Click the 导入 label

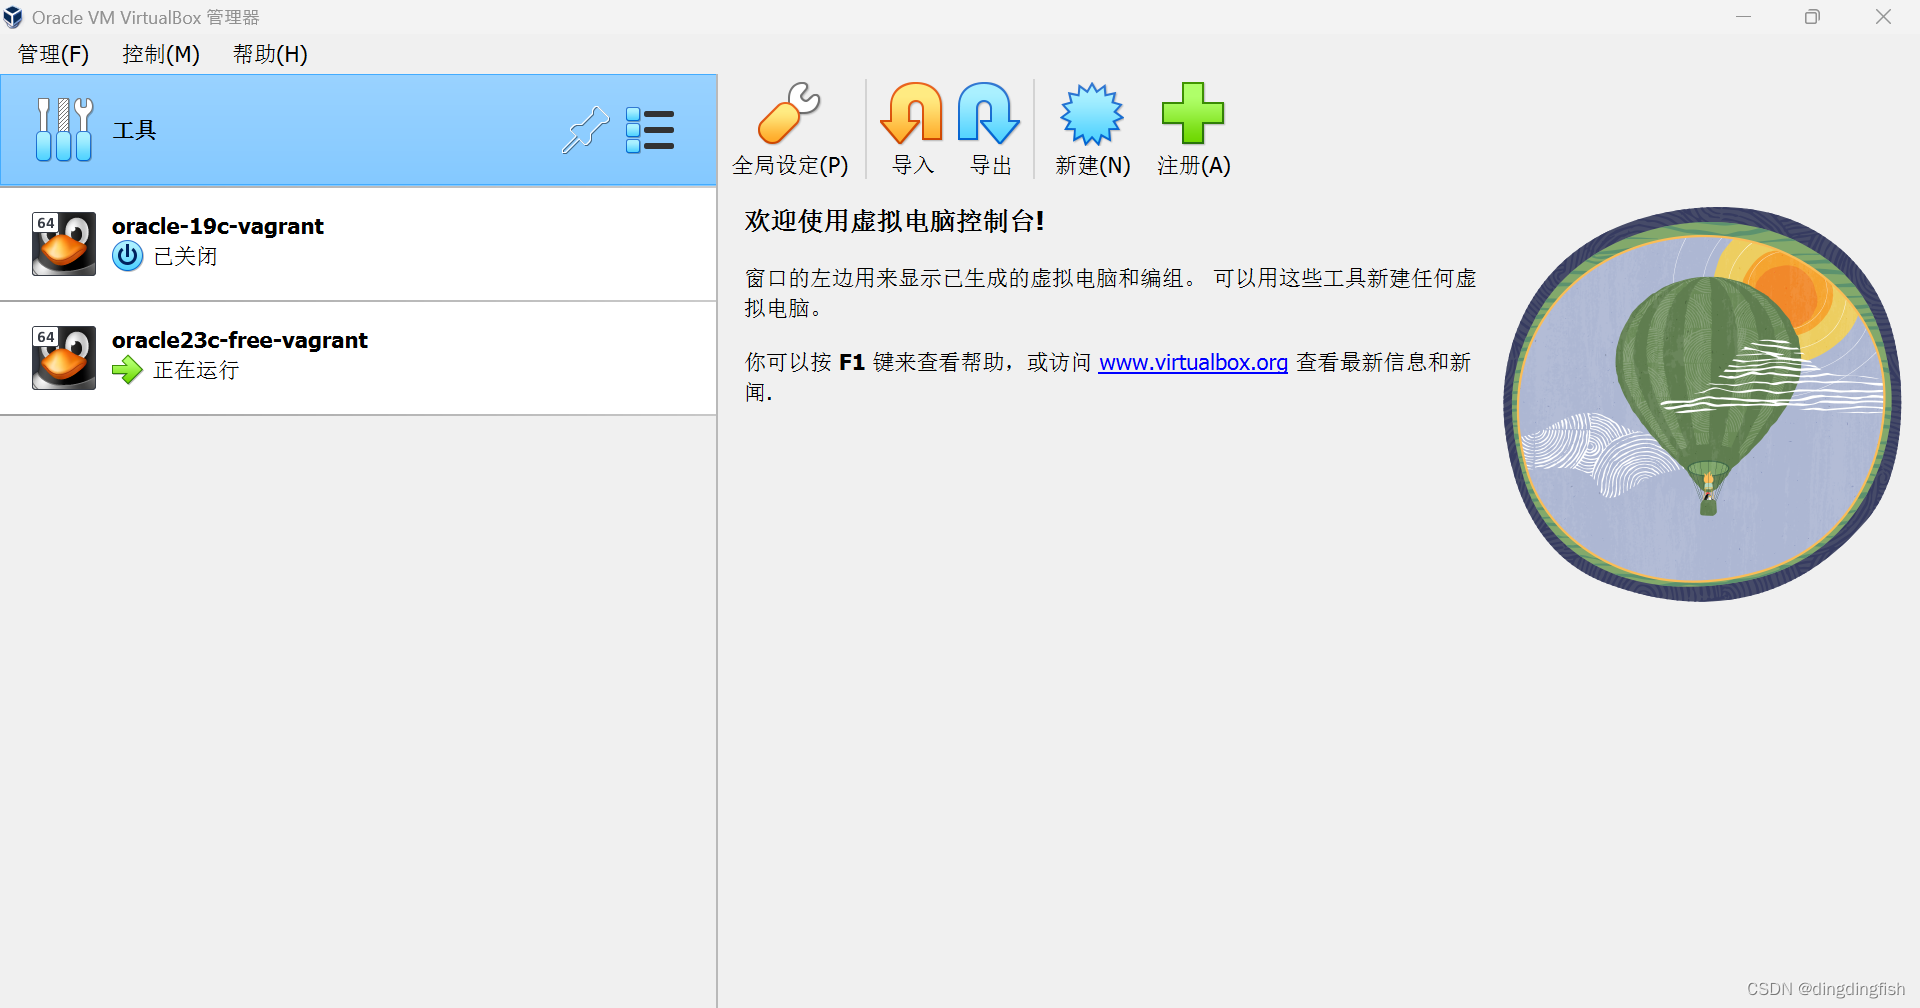[913, 165]
